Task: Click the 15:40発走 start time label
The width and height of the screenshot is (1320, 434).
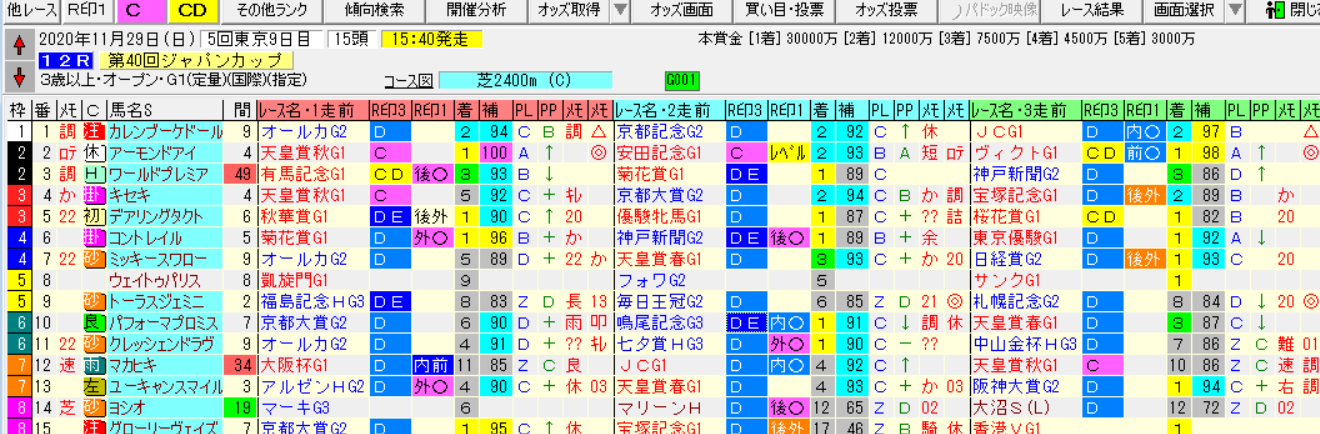Action: pyautogui.click(x=432, y=40)
